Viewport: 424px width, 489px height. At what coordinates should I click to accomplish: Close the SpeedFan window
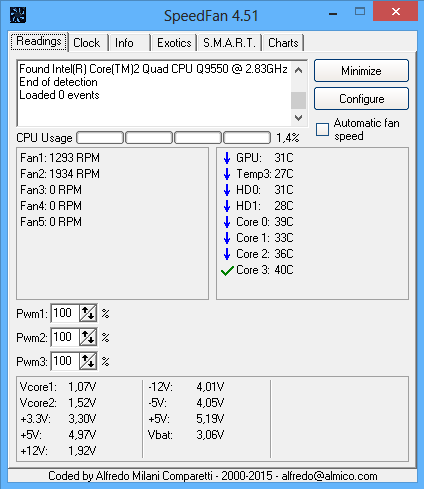[x=396, y=12]
